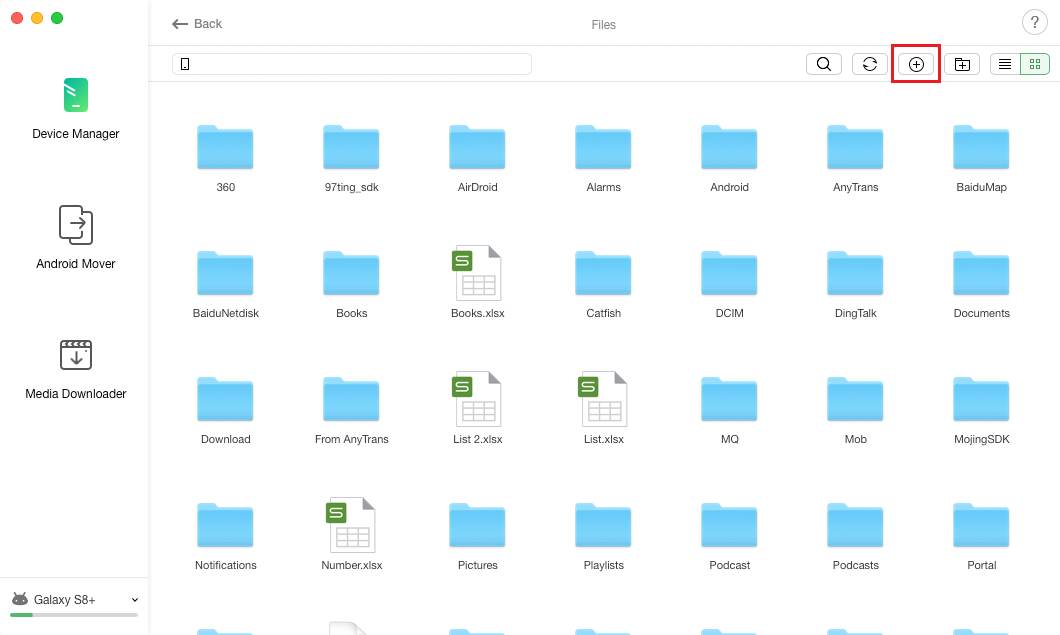Select the Catfish folder
The image size is (1060, 635).
point(603,273)
